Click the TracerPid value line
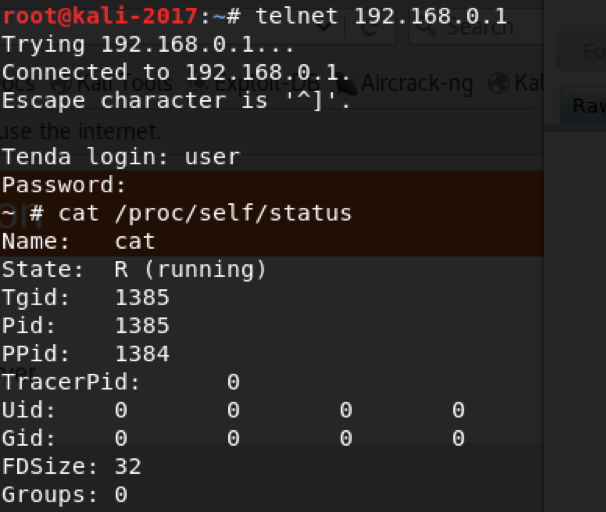 click(121, 382)
